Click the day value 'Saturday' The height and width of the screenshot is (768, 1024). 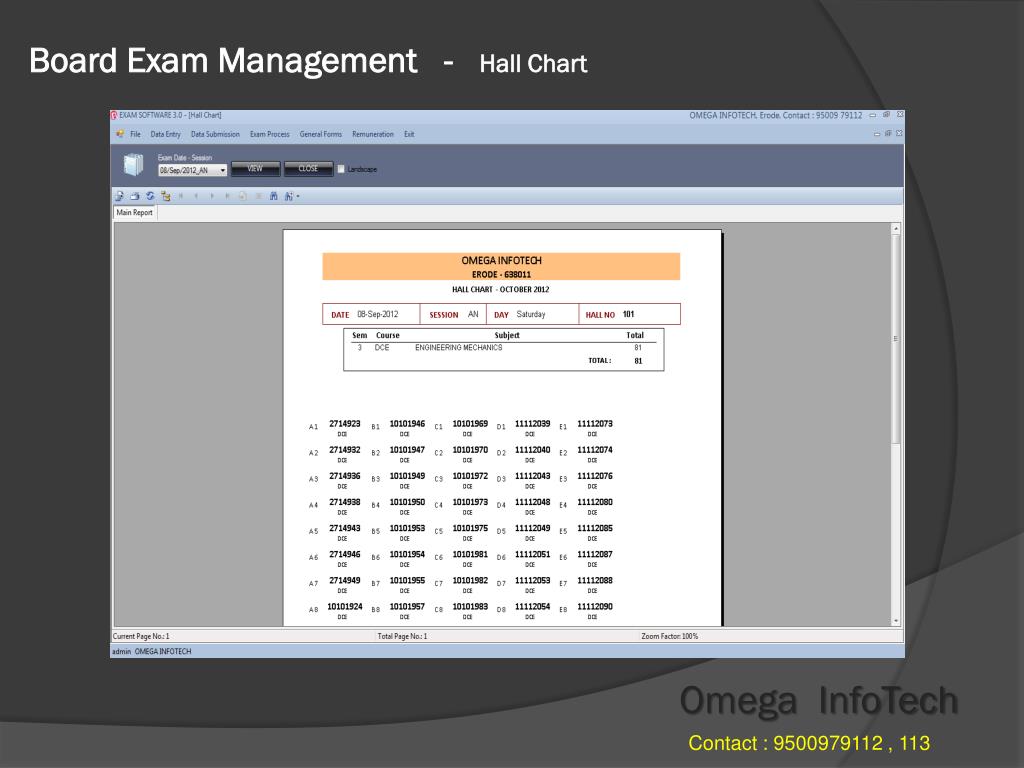[531, 314]
